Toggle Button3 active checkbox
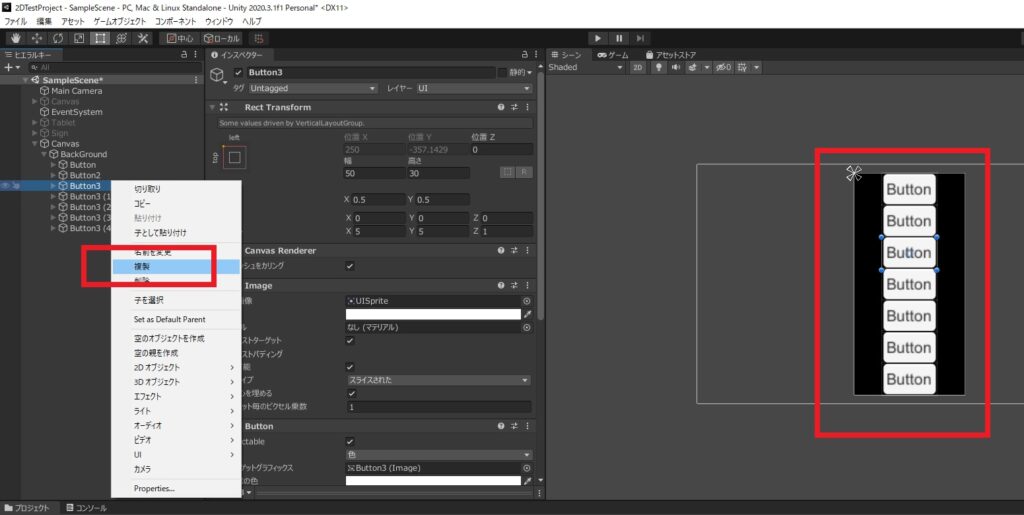Viewport: 1024px width, 515px height. coord(238,72)
